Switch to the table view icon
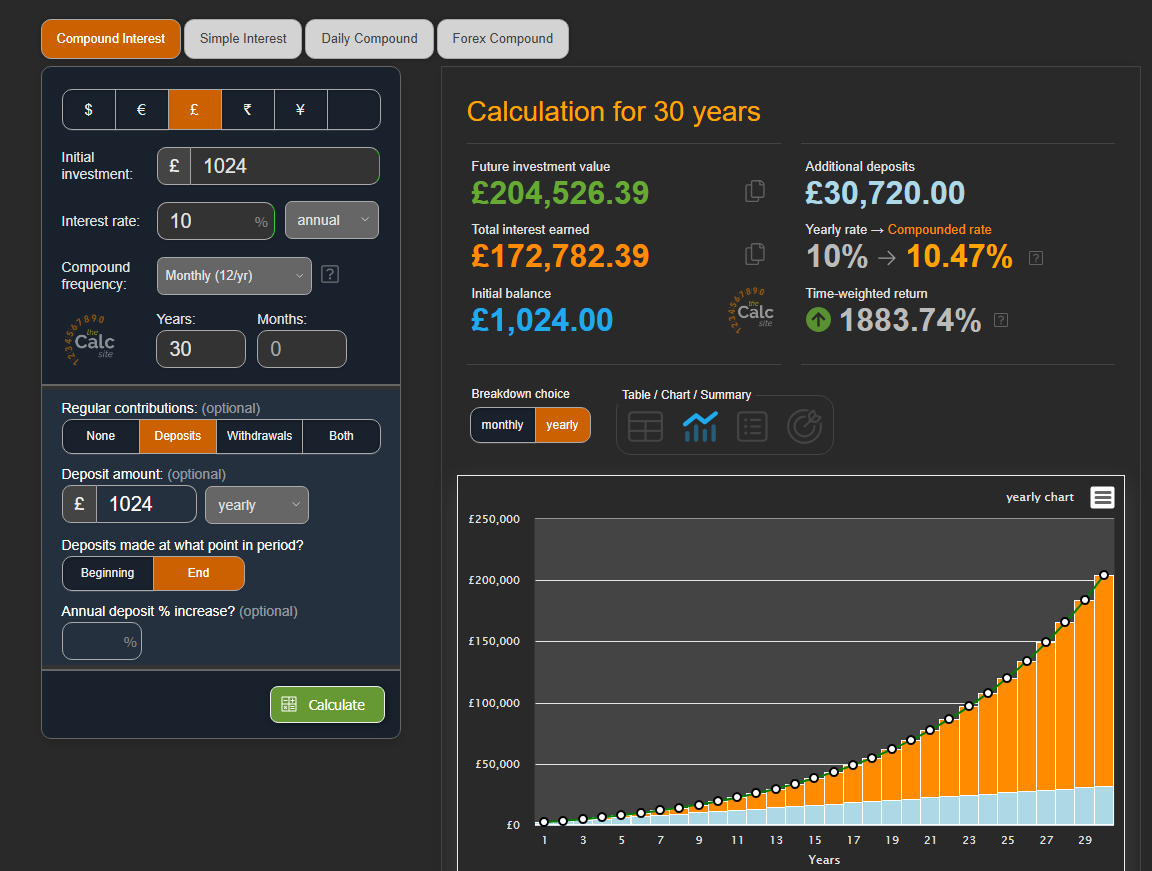Viewport: 1152px width, 871px height. click(x=645, y=426)
